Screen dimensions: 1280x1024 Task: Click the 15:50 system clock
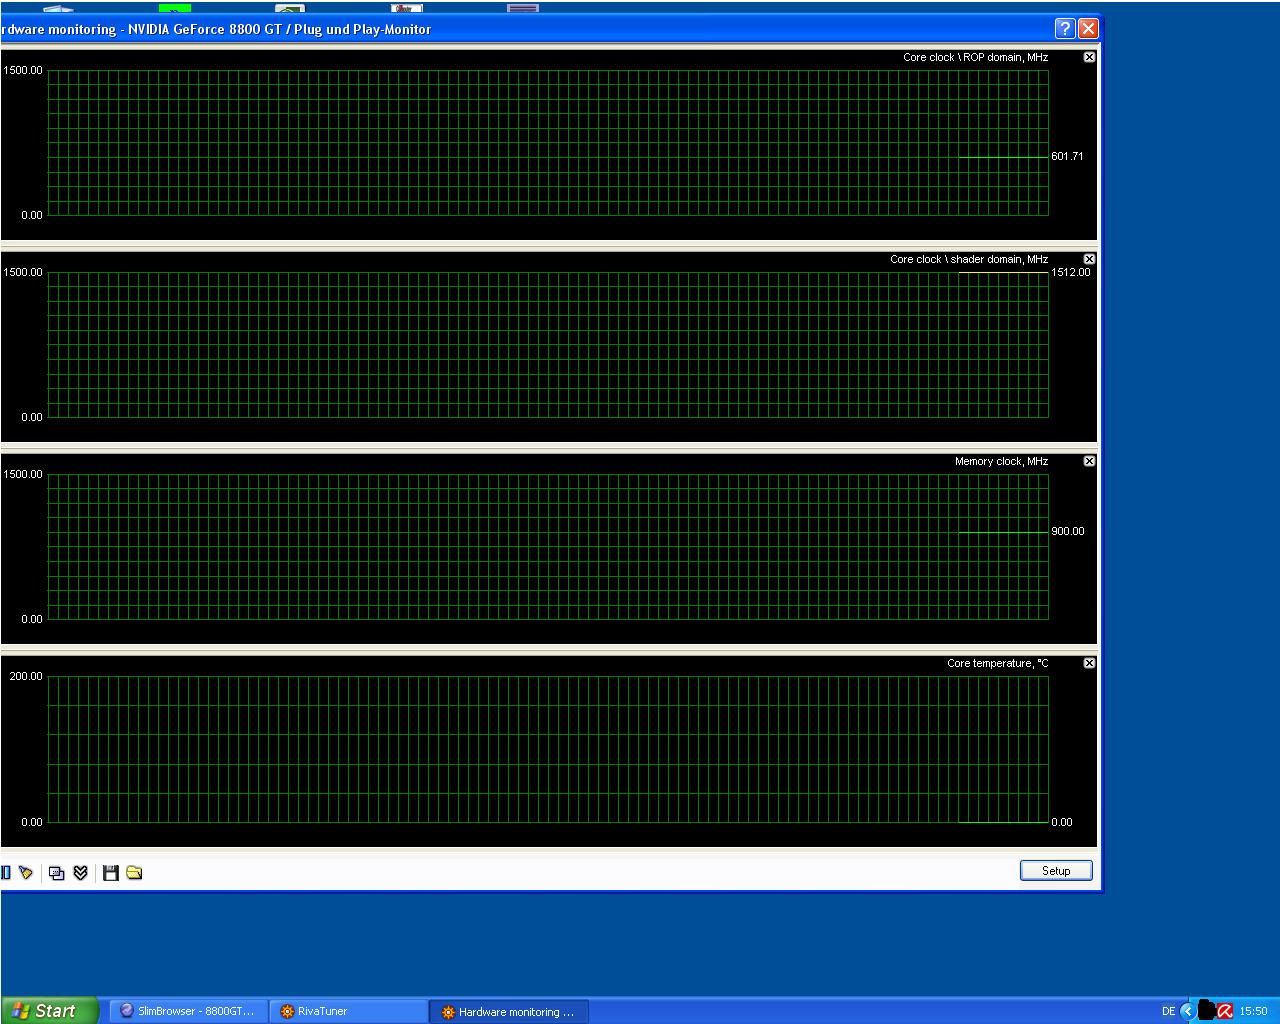(1253, 1011)
